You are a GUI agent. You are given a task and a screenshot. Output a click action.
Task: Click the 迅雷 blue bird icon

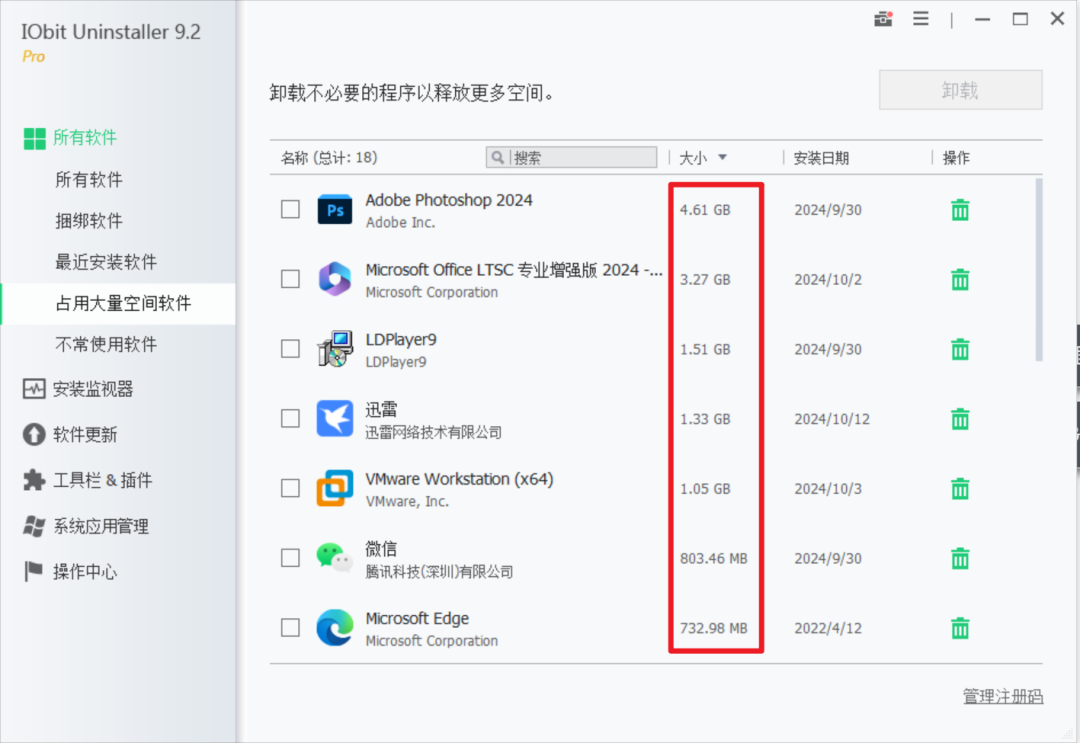tap(335, 419)
